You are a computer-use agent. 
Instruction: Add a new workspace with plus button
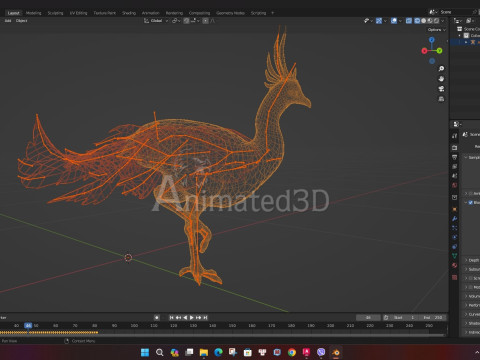[x=272, y=13]
